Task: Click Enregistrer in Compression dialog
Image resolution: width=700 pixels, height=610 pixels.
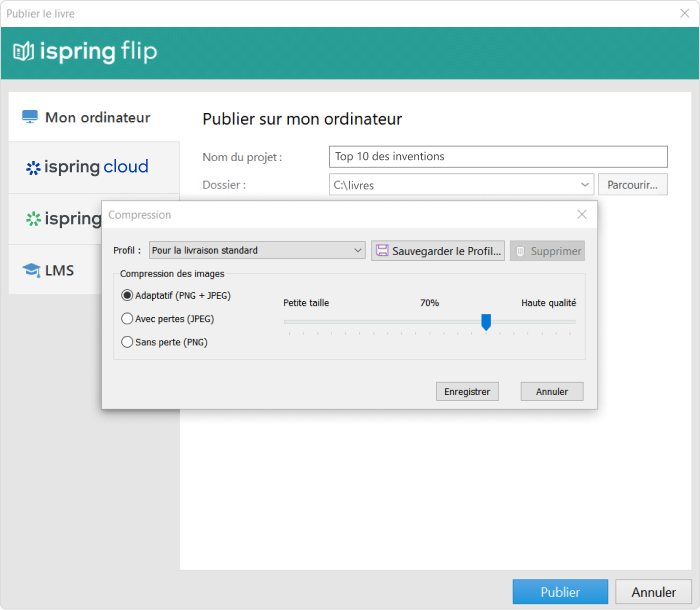Action: point(467,392)
